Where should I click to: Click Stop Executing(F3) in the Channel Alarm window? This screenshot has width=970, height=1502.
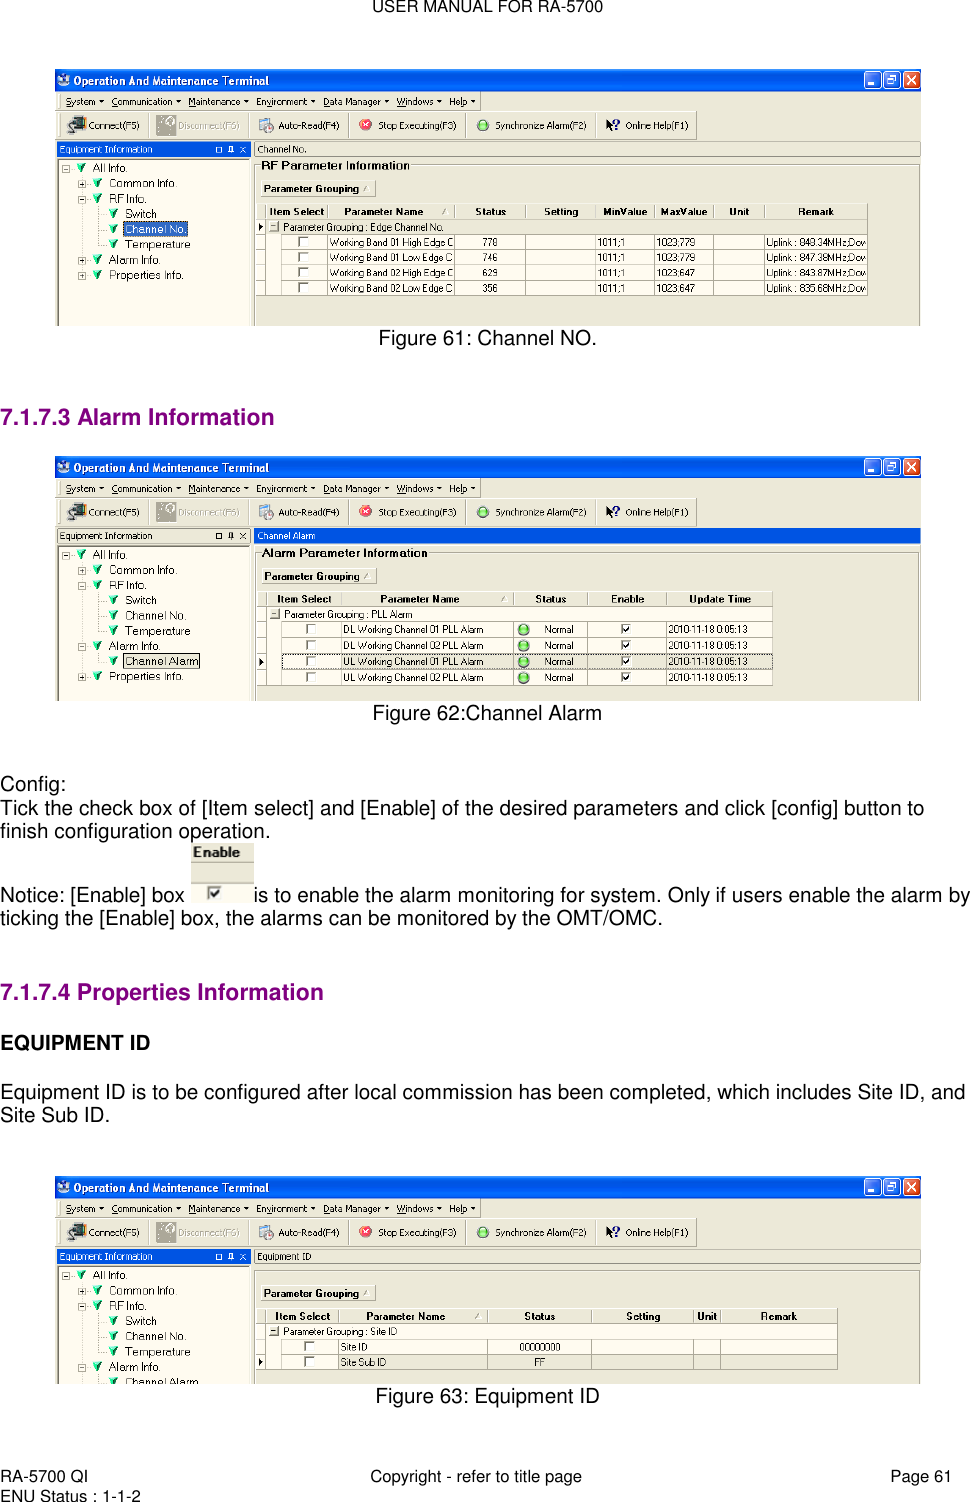[407, 512]
